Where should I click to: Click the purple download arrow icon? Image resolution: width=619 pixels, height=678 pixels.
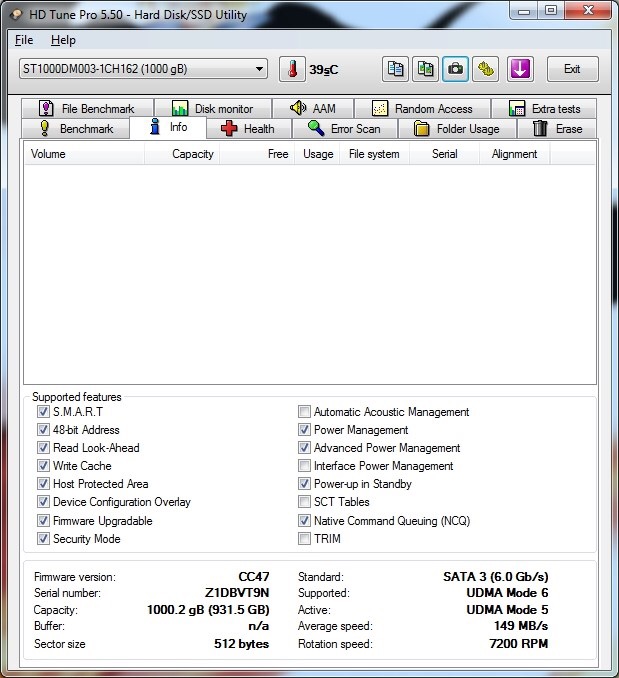pos(520,69)
